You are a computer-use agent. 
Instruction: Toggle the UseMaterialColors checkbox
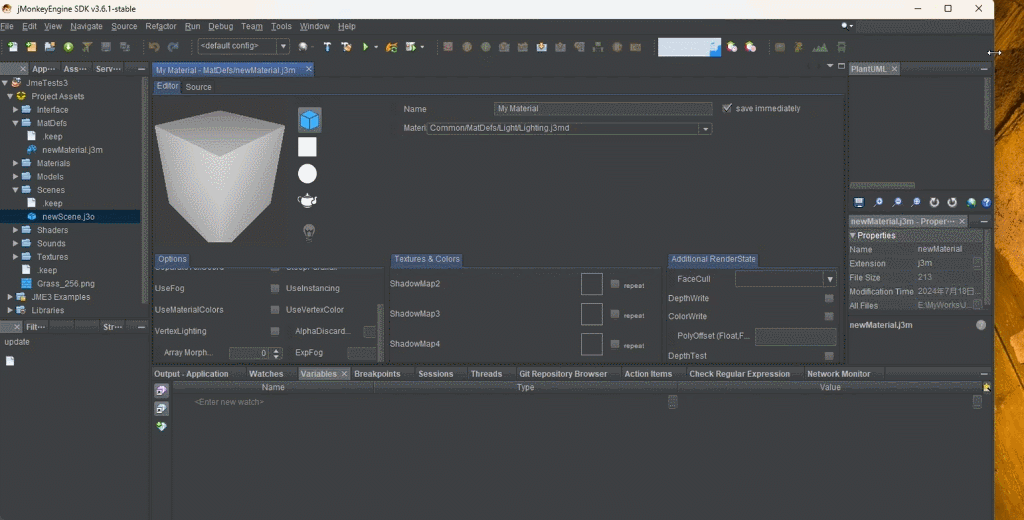[275, 310]
